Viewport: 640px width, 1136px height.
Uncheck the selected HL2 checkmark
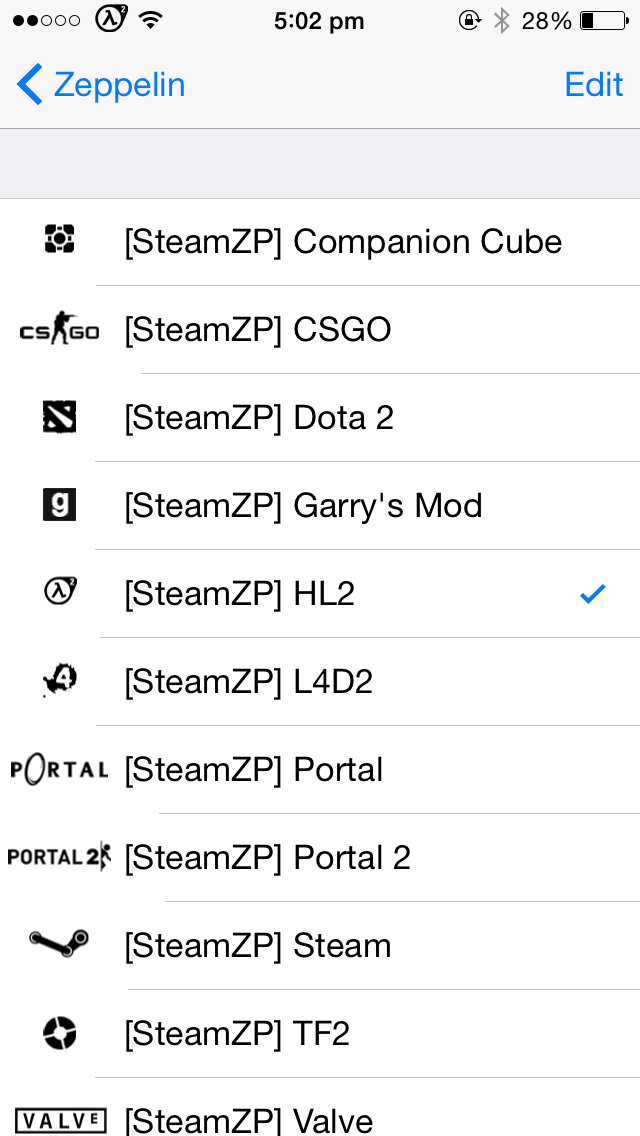point(592,594)
